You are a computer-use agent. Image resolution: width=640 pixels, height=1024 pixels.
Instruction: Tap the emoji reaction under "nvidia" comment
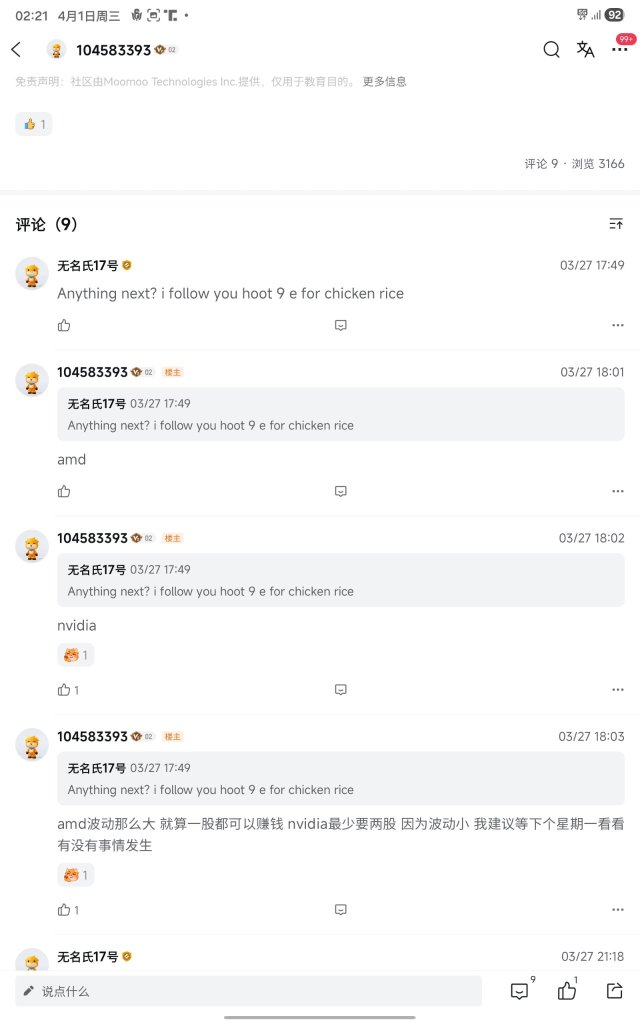click(x=76, y=655)
